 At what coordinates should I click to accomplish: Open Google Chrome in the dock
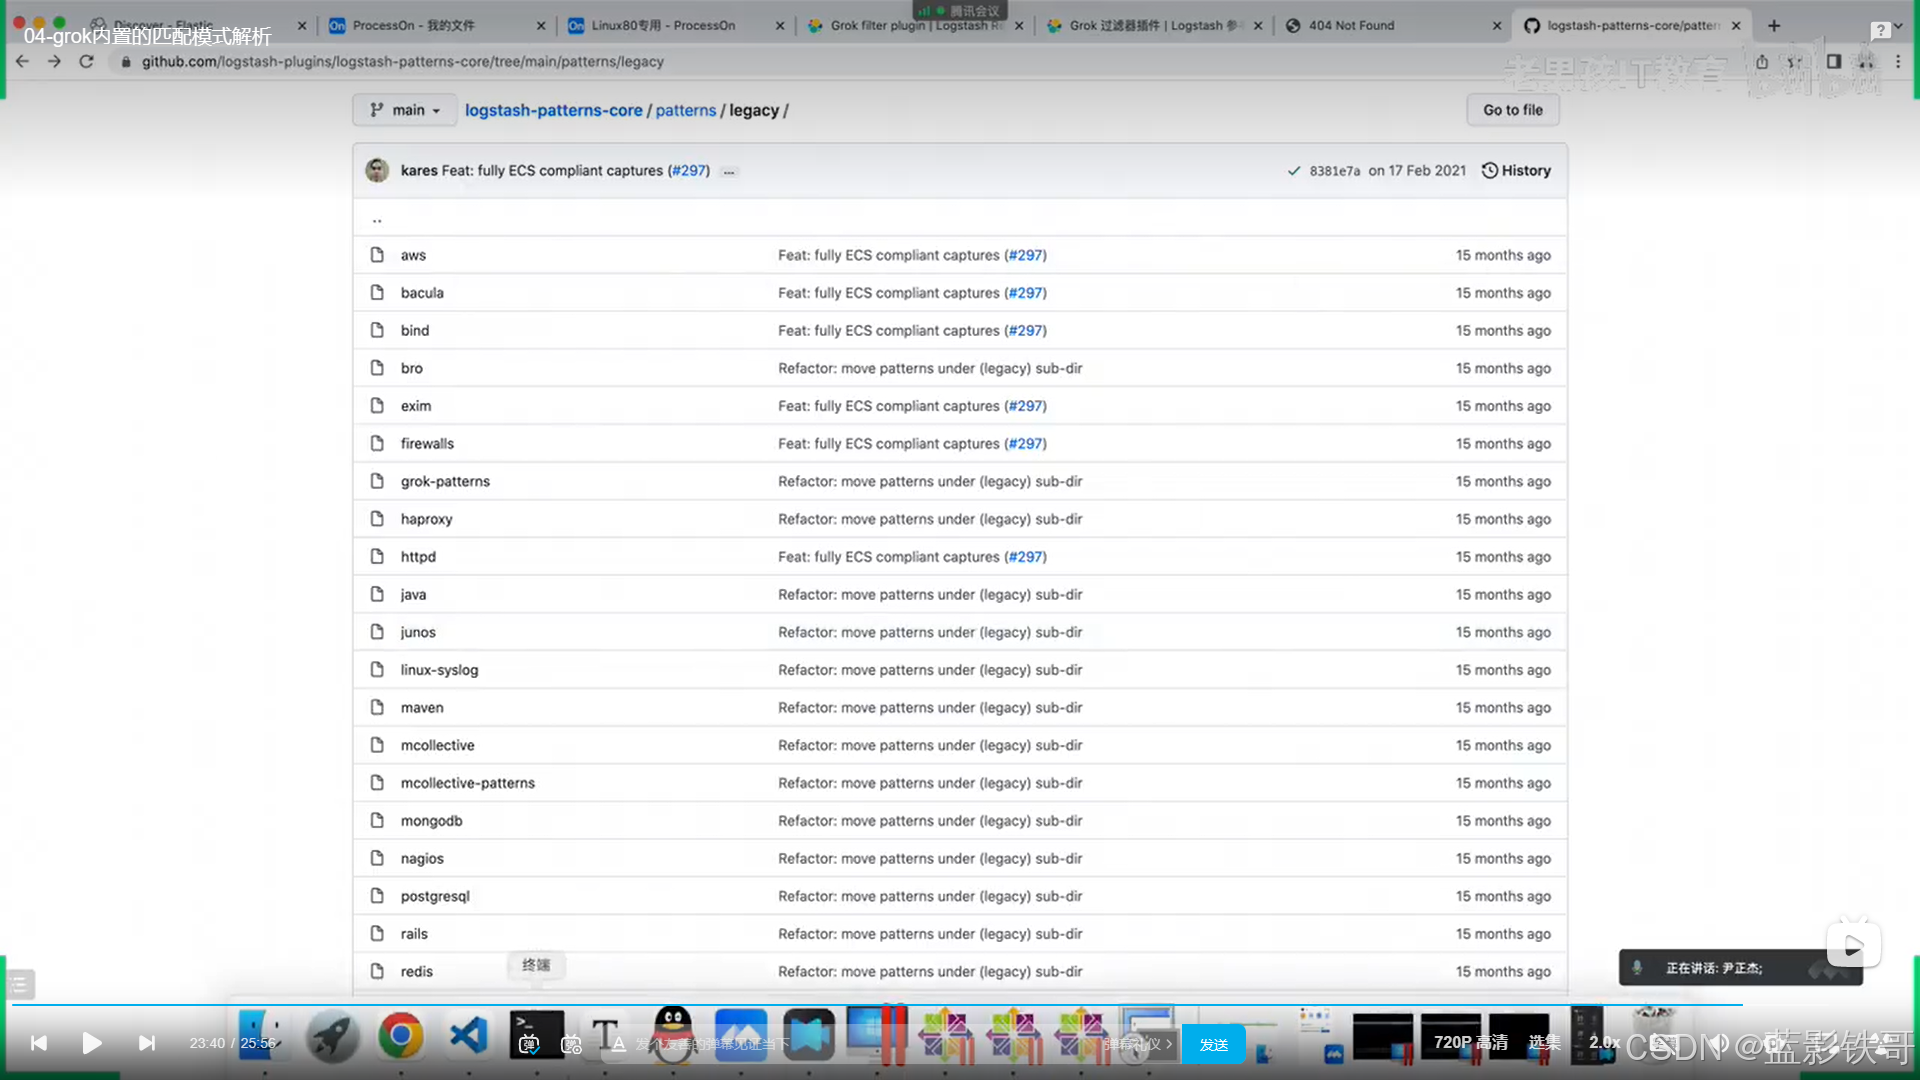coord(400,1036)
